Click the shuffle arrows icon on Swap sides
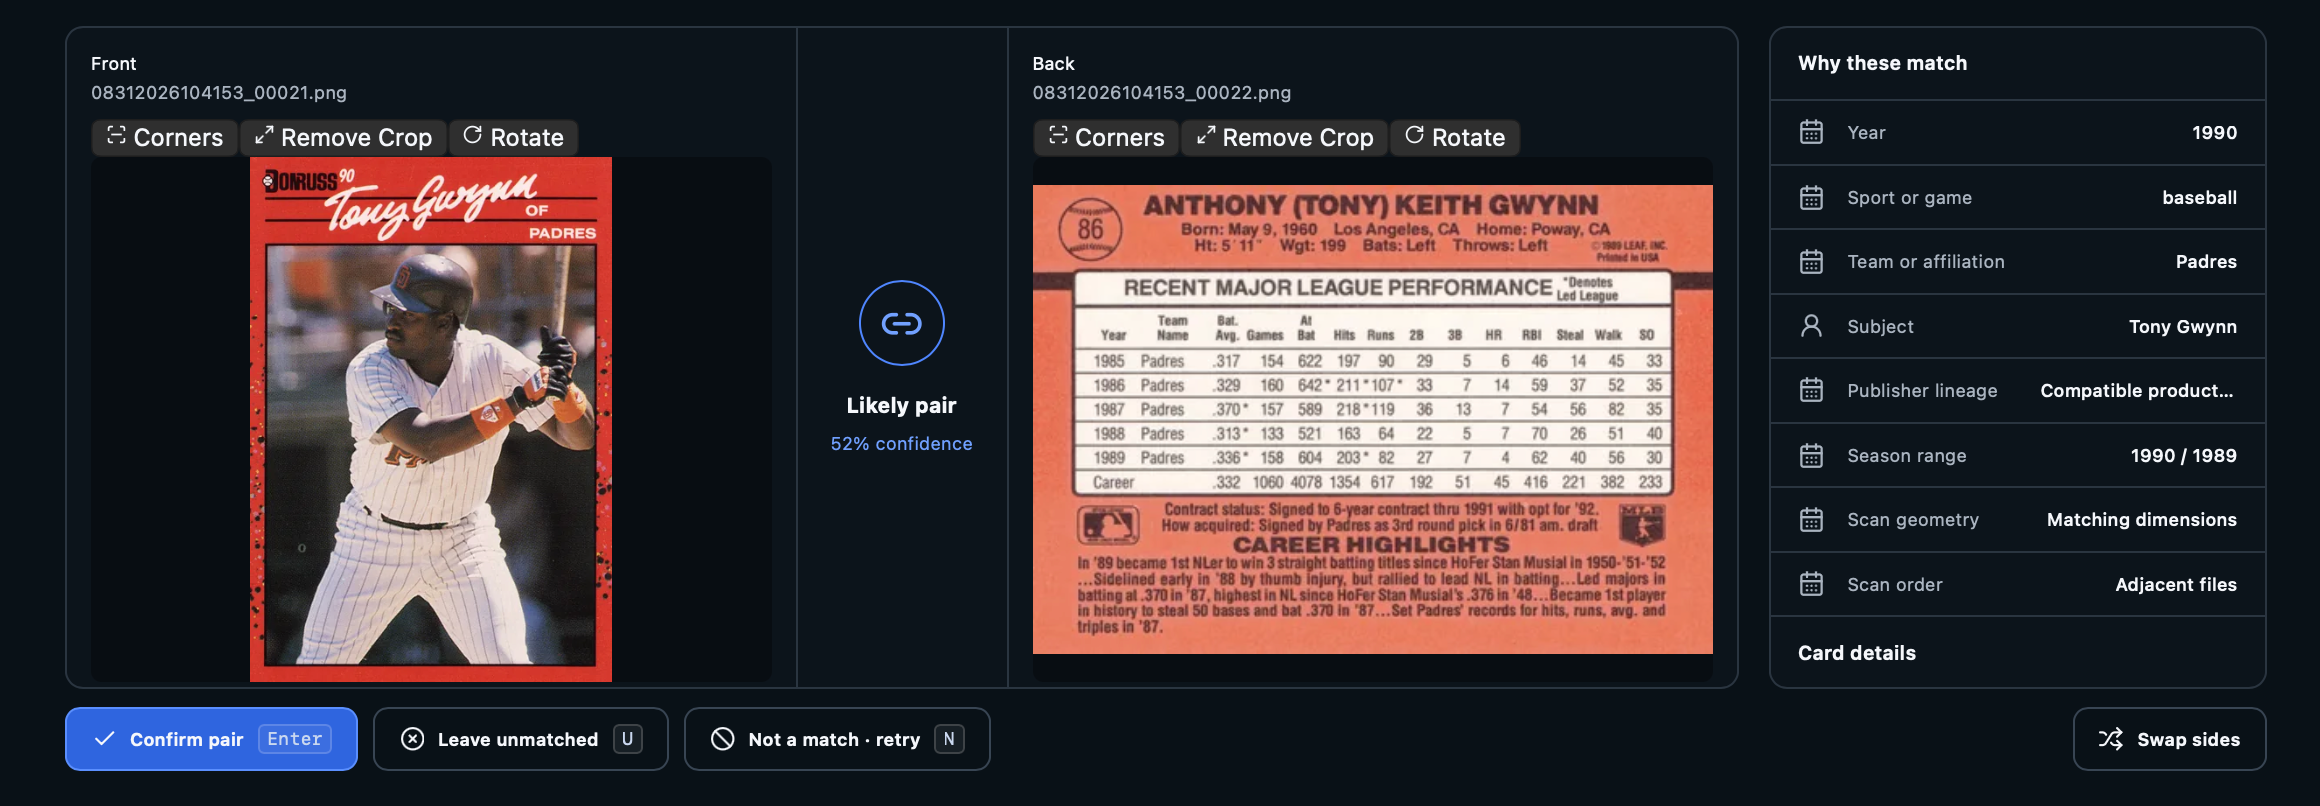This screenshot has height=806, width=2320. click(2110, 739)
